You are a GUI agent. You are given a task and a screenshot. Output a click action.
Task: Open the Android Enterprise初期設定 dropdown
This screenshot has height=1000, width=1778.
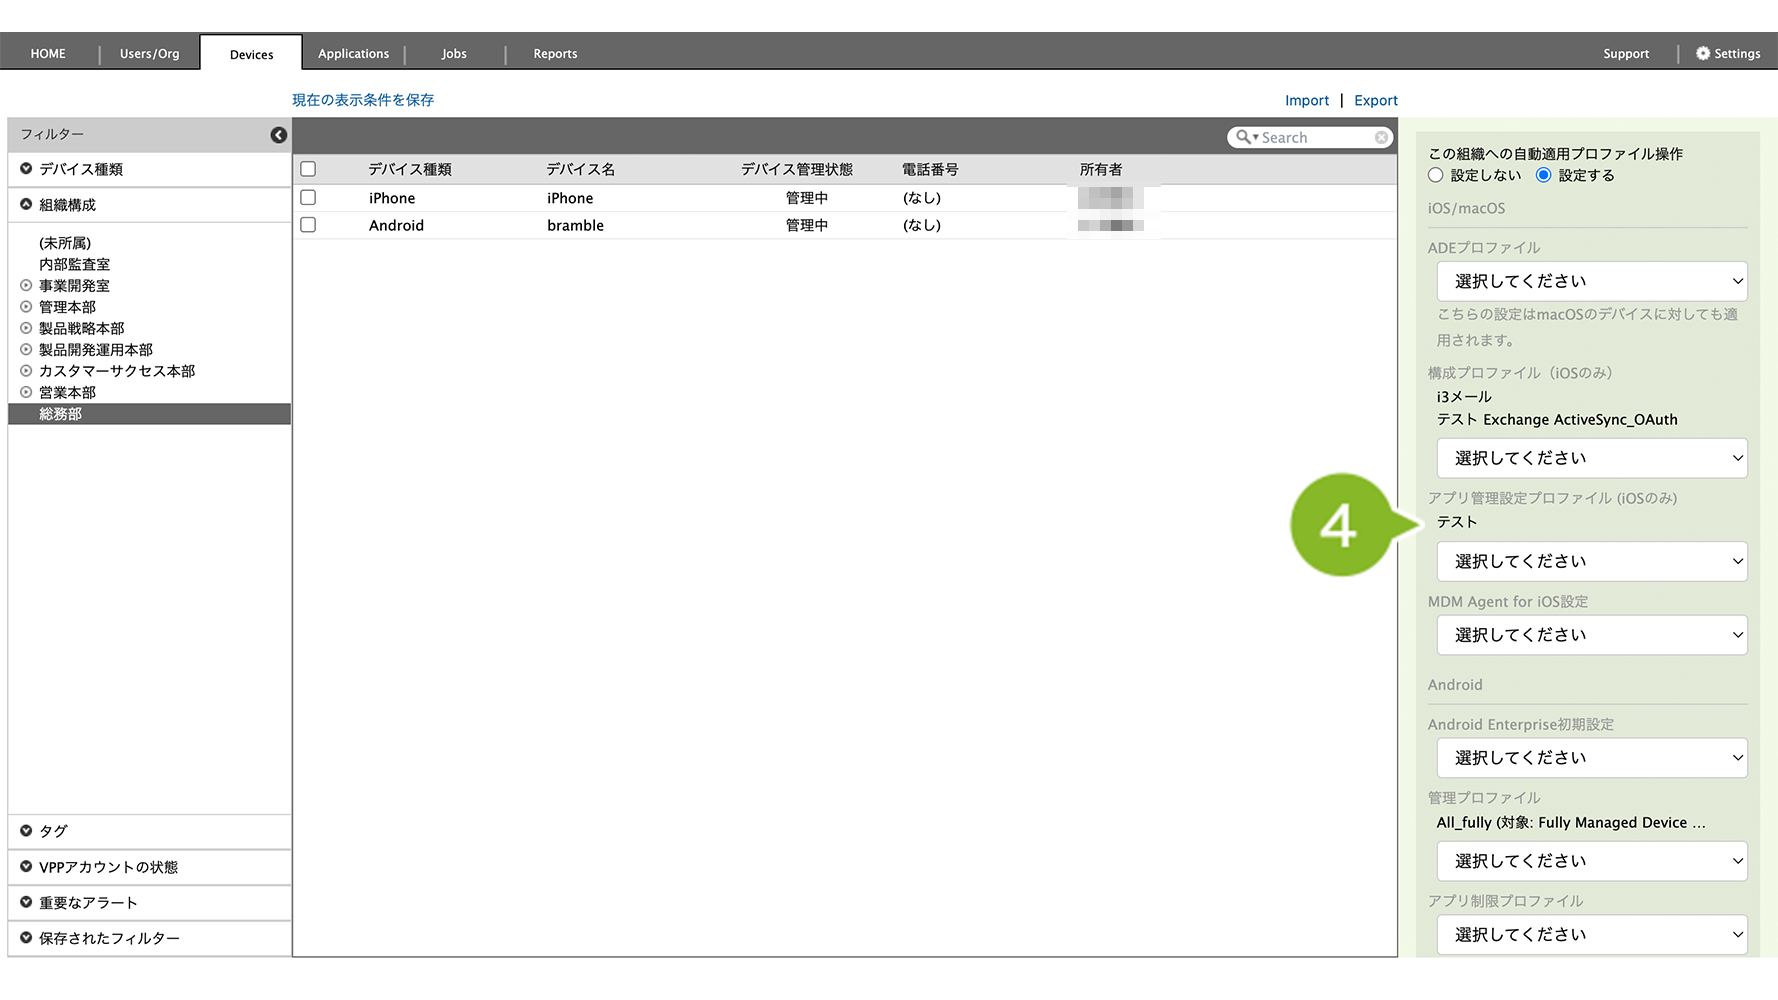tap(1591, 758)
